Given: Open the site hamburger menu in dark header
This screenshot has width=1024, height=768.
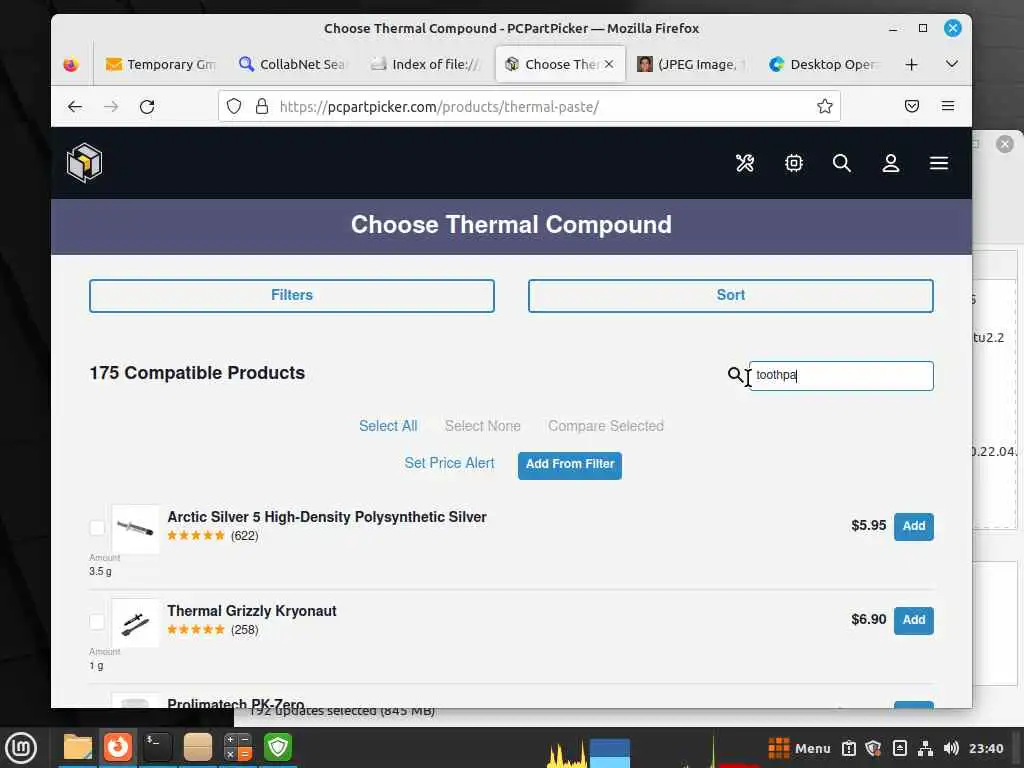Looking at the screenshot, I should click(x=939, y=163).
